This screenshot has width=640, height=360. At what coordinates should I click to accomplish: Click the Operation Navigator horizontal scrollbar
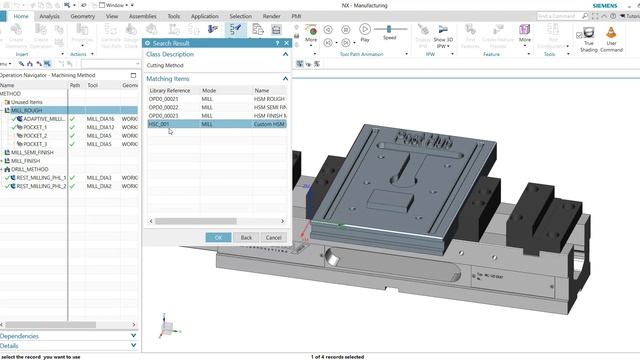pyautogui.click(x=50, y=324)
